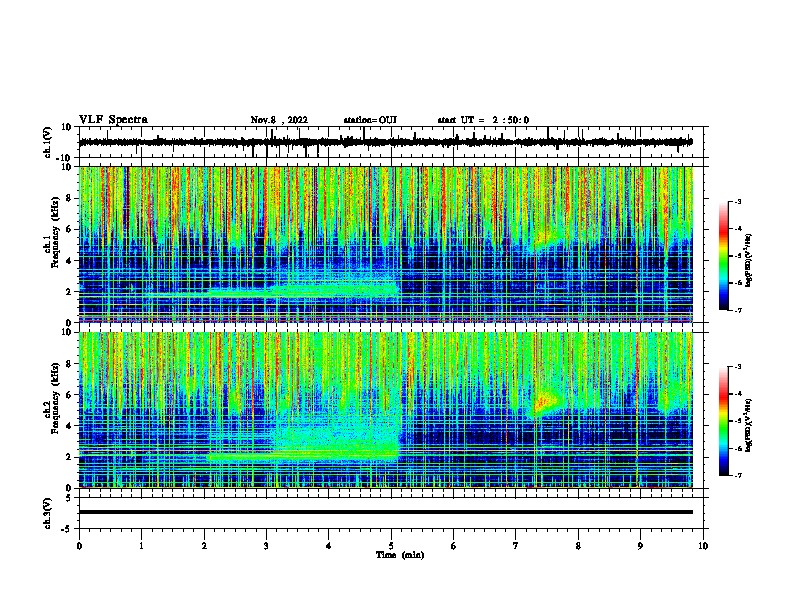Select the date text "Nov.8 , 2022"

click(x=279, y=120)
